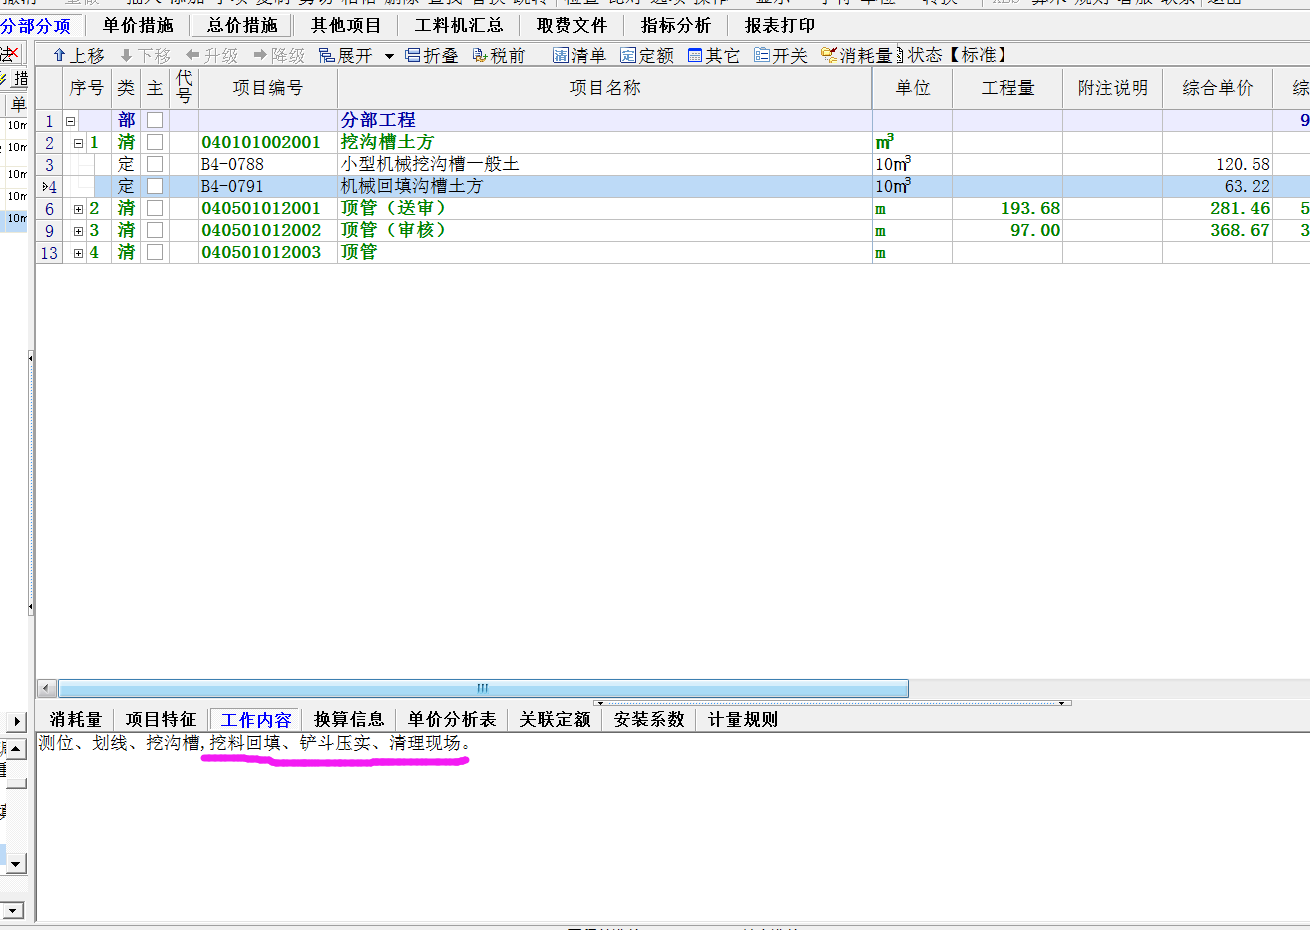This screenshot has height=930, width=1310.
Task: Expand the 顶管（审核）item node
Action: tap(79, 231)
